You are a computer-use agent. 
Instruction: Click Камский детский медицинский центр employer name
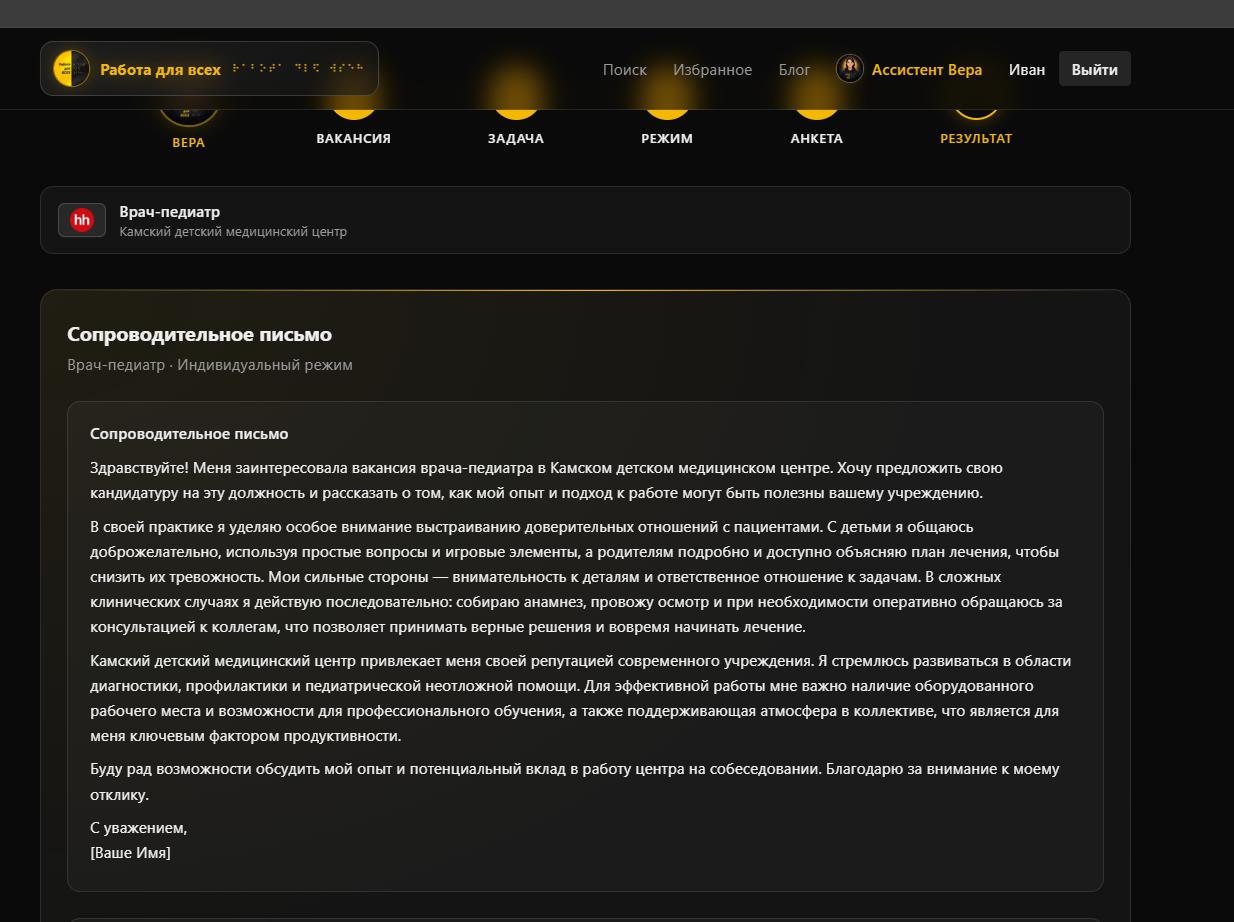[233, 232]
